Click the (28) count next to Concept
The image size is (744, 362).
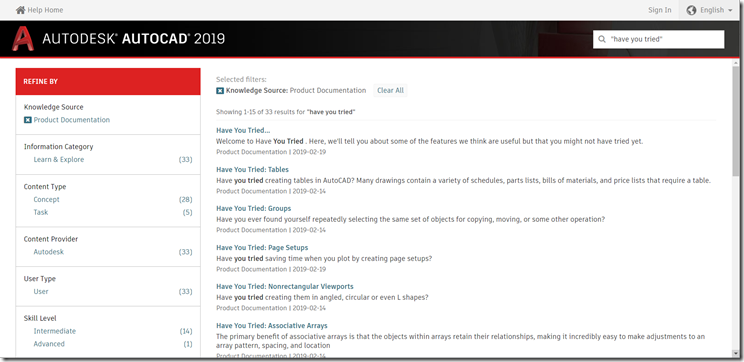click(186, 199)
